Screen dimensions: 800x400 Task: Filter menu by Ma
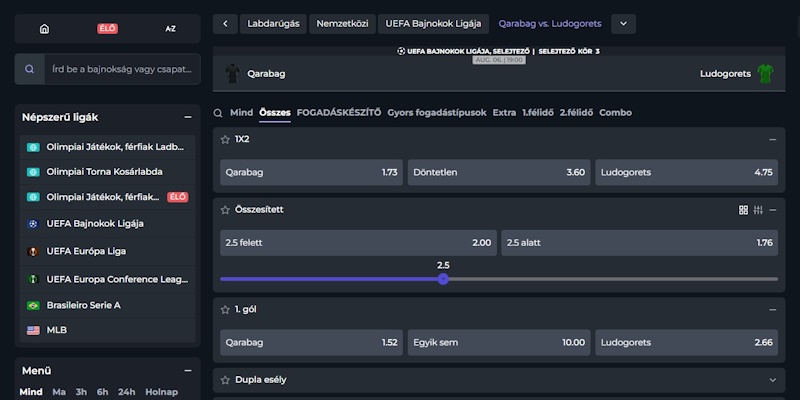click(59, 392)
